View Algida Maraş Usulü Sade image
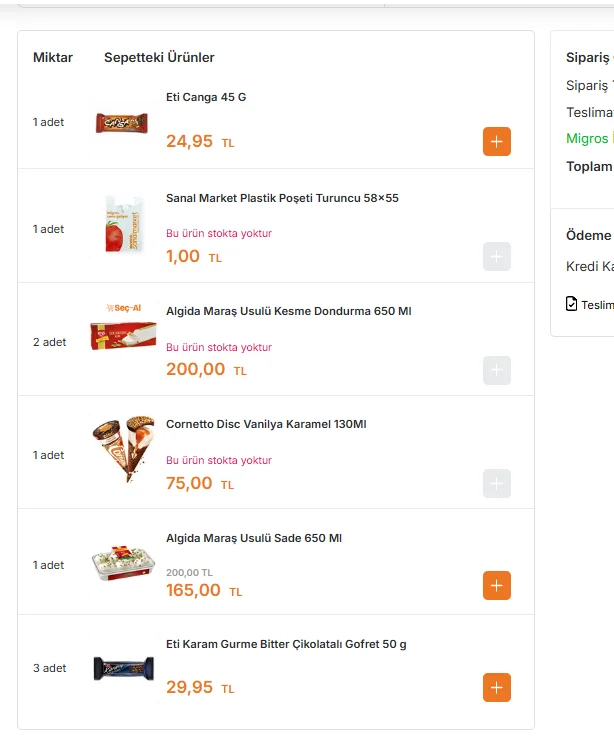Viewport: 614px width, 752px height. point(122,563)
